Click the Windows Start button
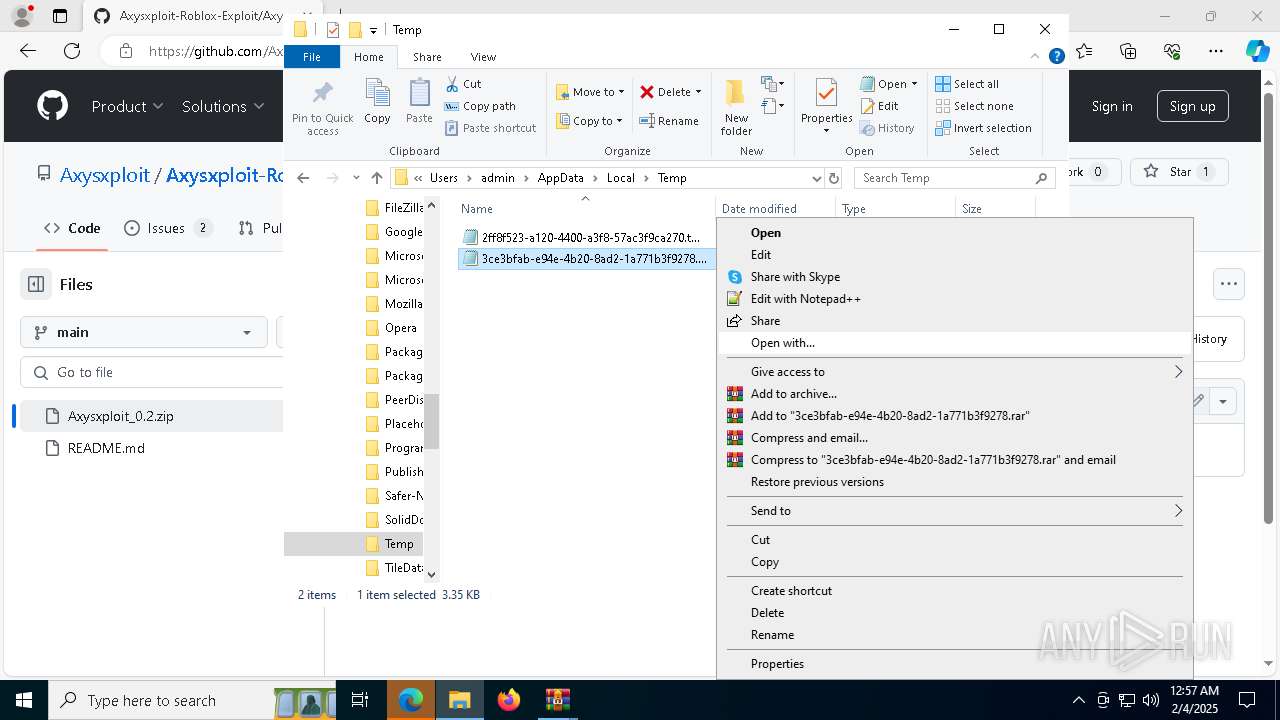This screenshot has height=720, width=1280. 24,700
